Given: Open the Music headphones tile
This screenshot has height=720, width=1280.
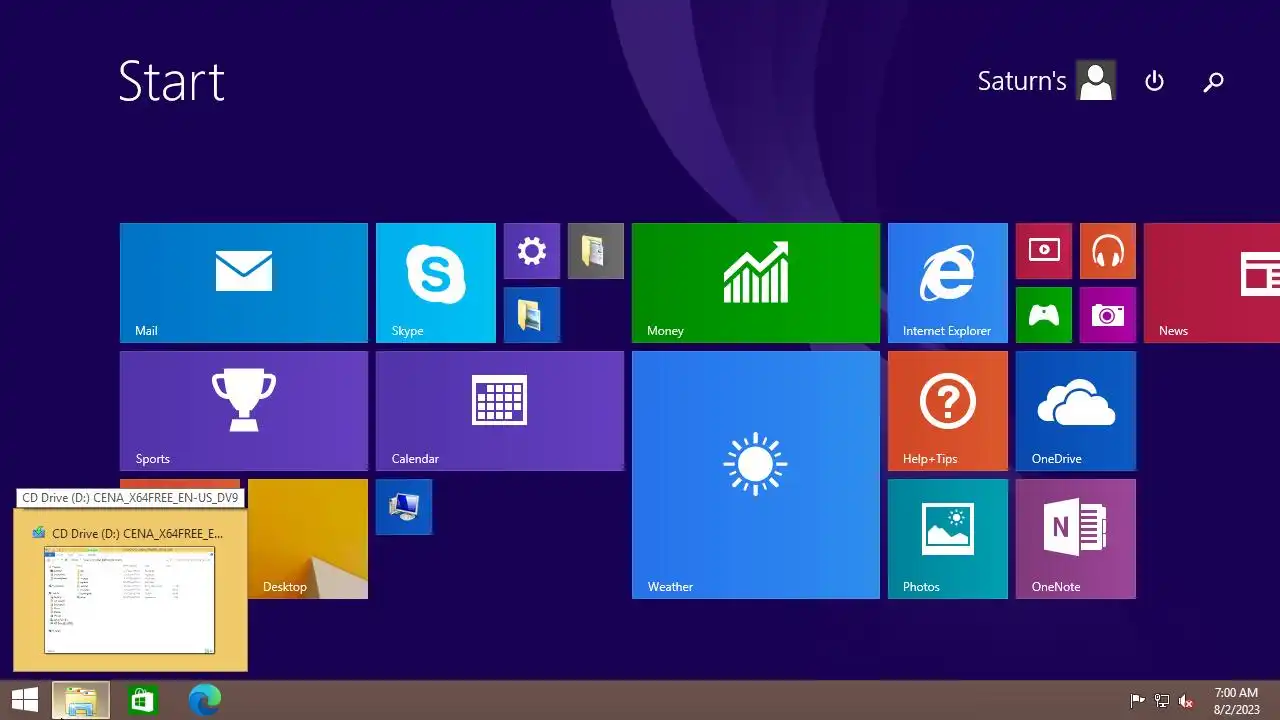Looking at the screenshot, I should point(1108,251).
